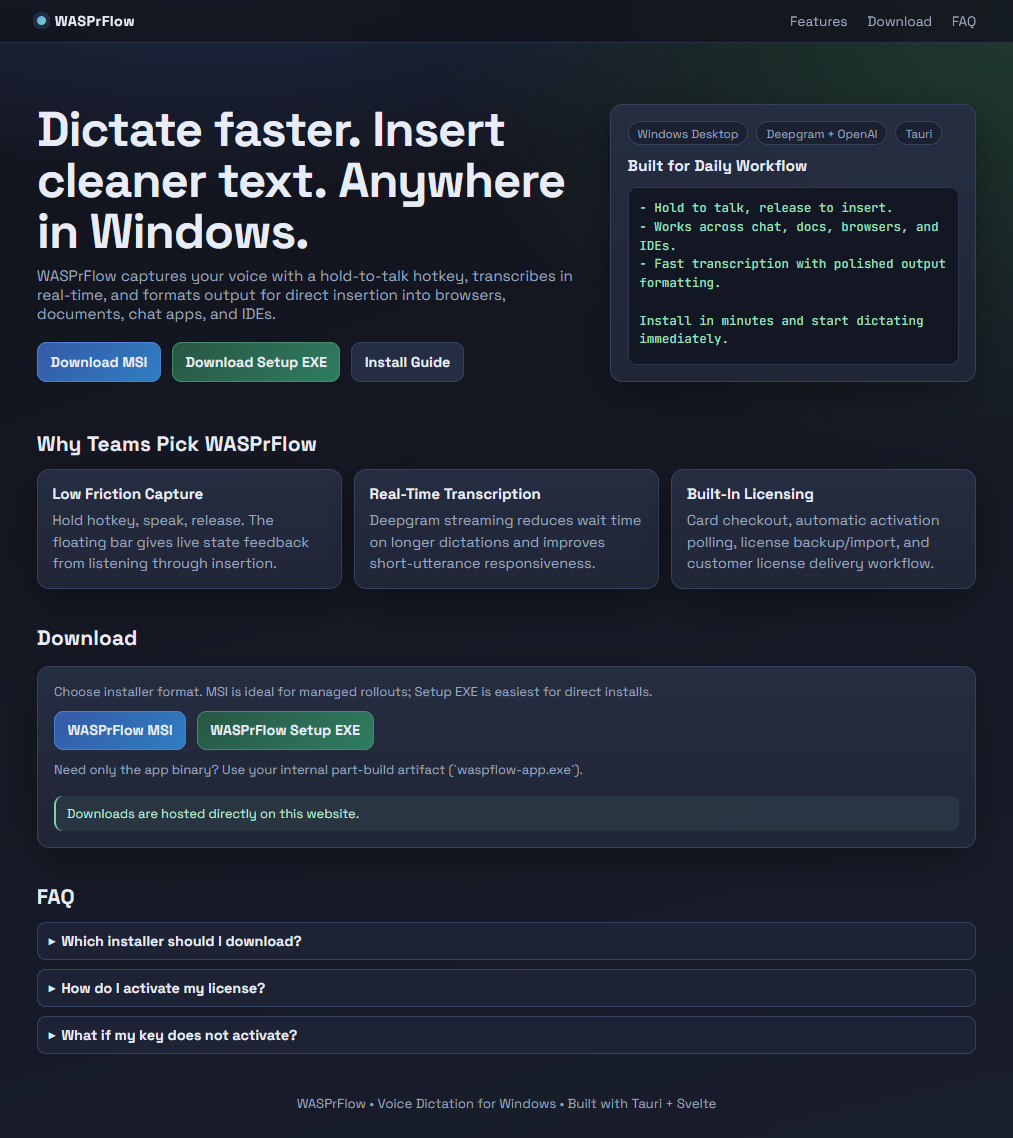Open the Install Guide
The height and width of the screenshot is (1138, 1013).
(x=407, y=361)
